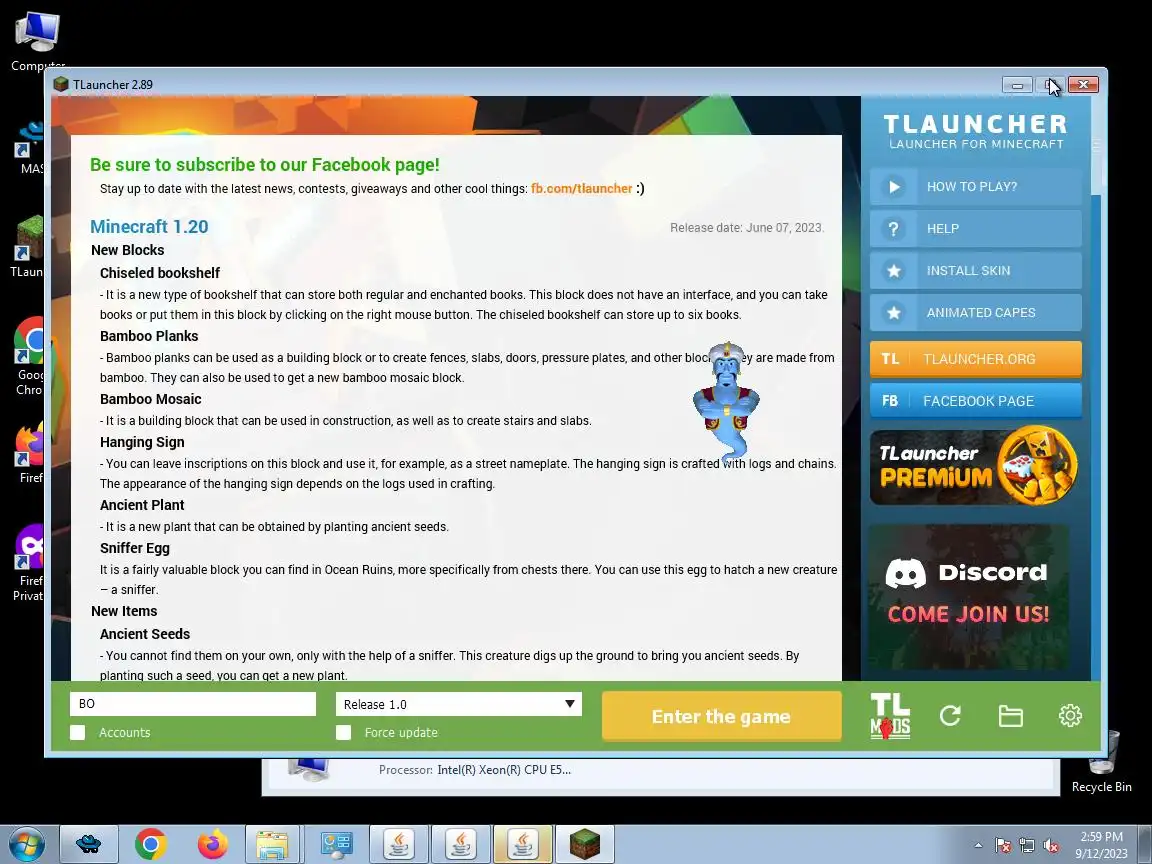This screenshot has height=864, width=1152.
Task: Open the Facebook Page button
Action: (976, 400)
